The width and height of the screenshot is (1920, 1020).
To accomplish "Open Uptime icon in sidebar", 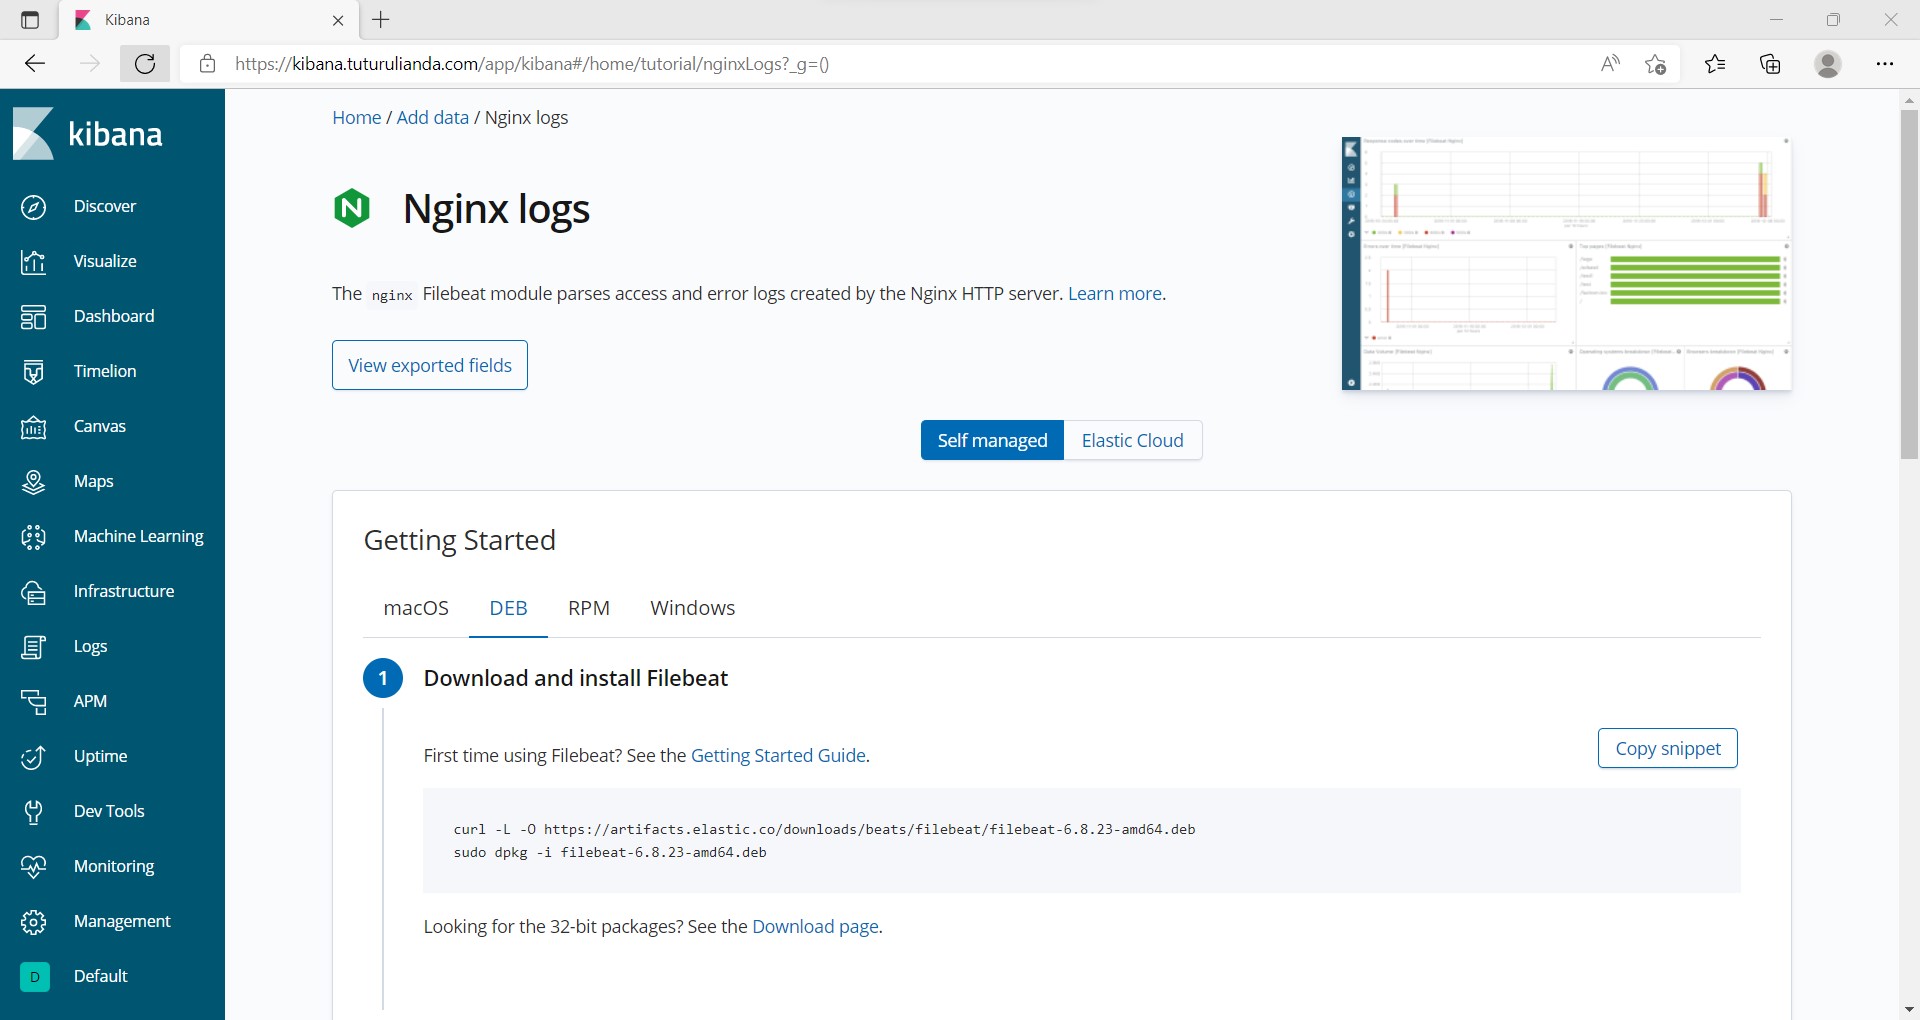I will (34, 757).
